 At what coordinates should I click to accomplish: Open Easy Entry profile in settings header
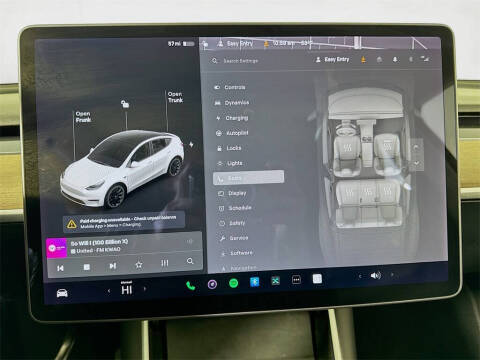[332, 59]
